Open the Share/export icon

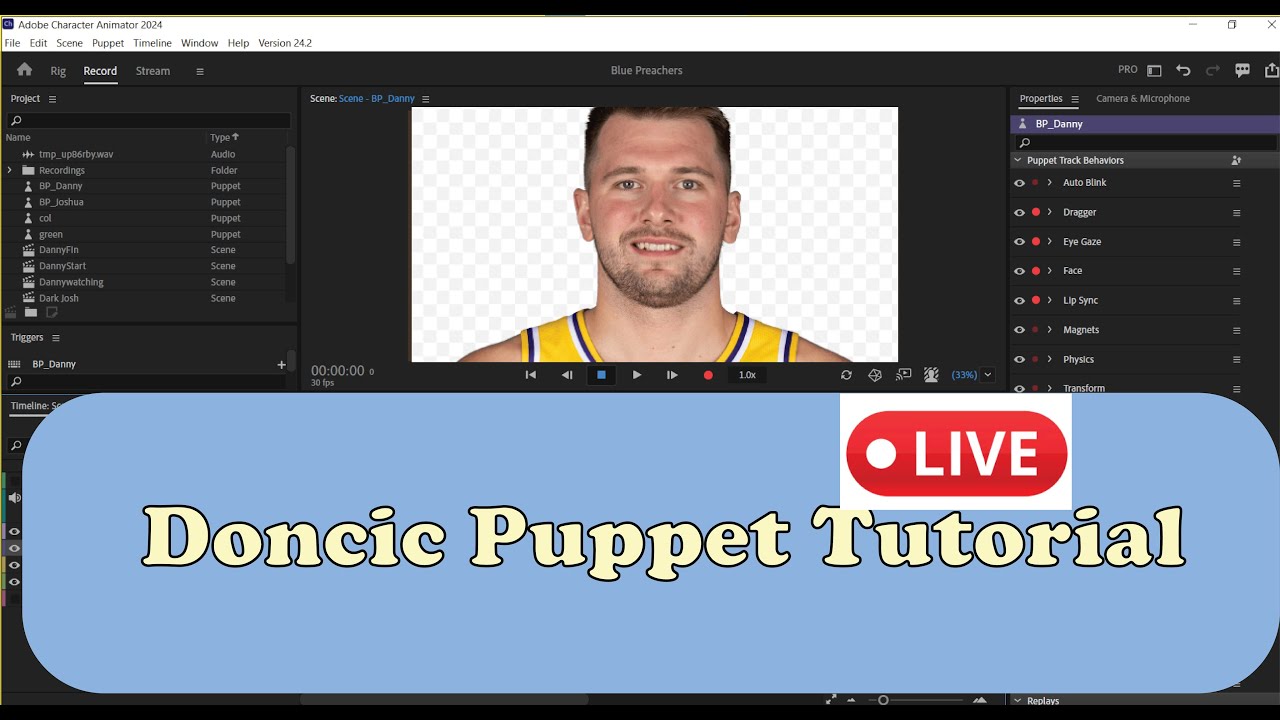(x=1272, y=70)
